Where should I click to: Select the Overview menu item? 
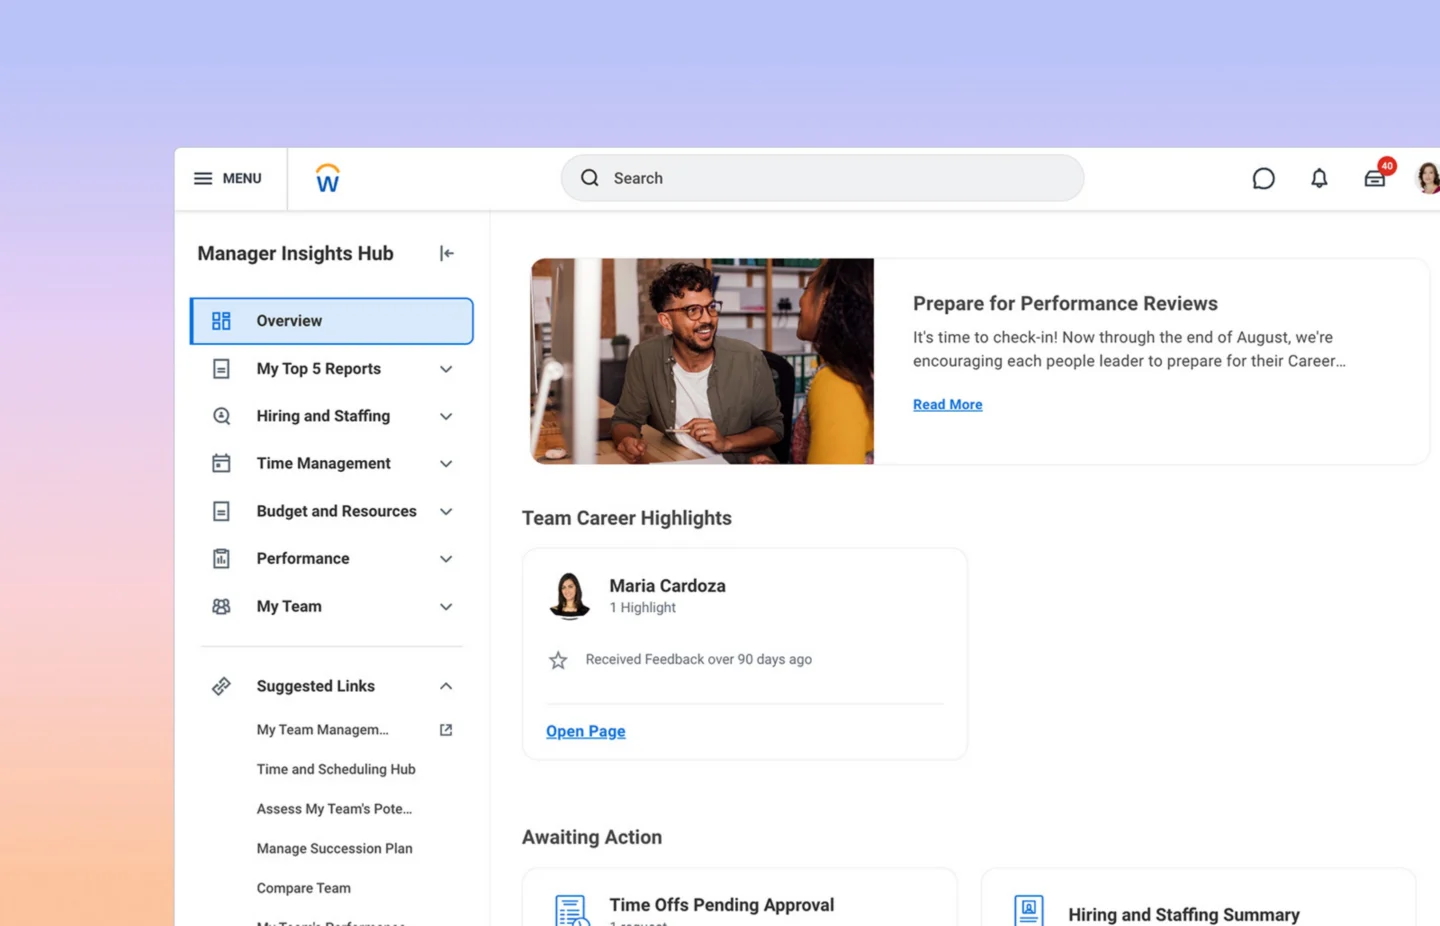coord(332,321)
